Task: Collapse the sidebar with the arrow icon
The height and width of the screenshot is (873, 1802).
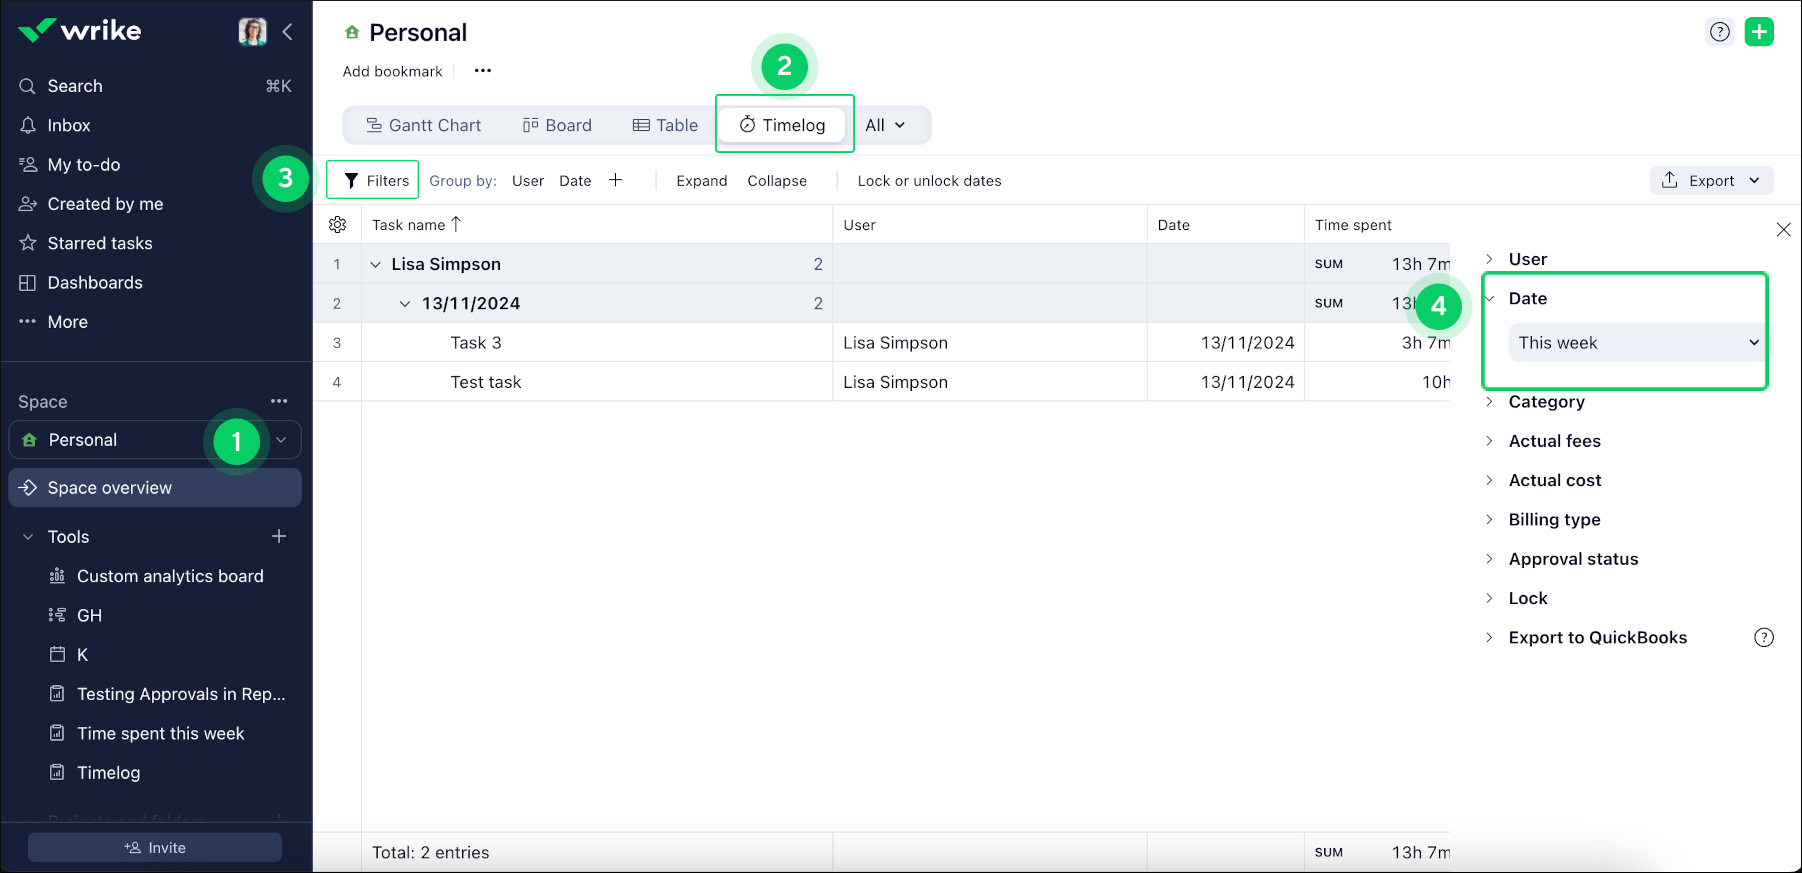Action: click(288, 32)
